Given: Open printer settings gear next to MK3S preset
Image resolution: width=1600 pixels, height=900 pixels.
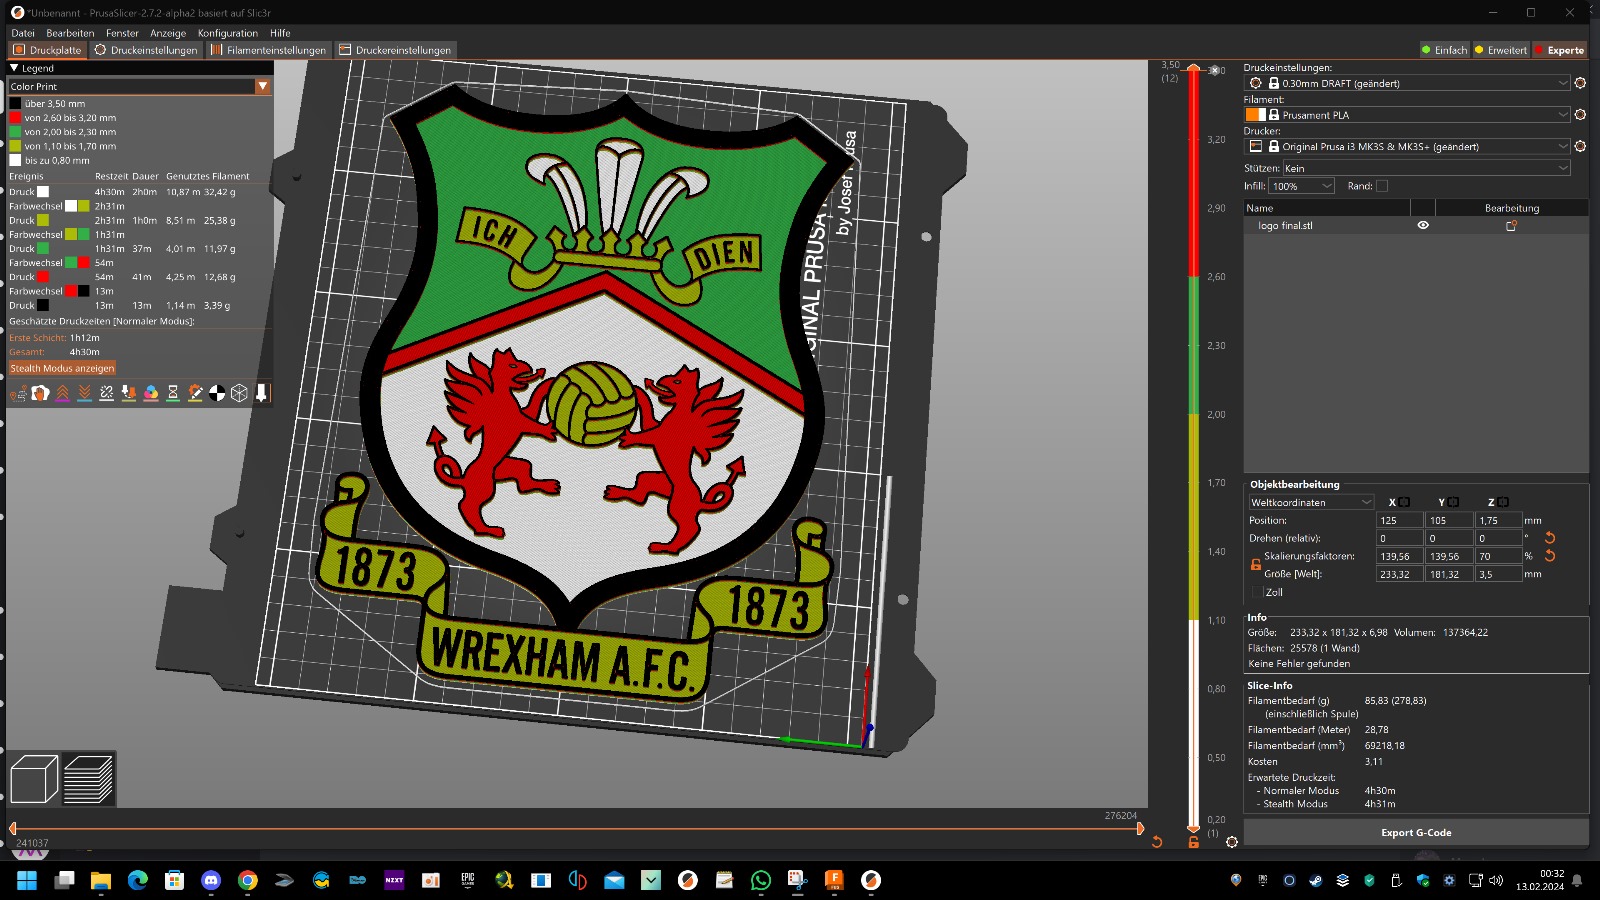Looking at the screenshot, I should [1580, 146].
